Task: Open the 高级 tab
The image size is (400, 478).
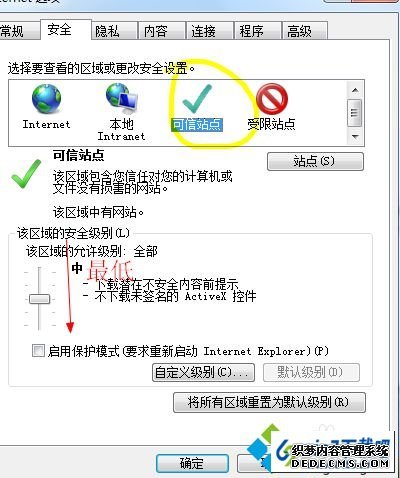Action: click(x=305, y=31)
